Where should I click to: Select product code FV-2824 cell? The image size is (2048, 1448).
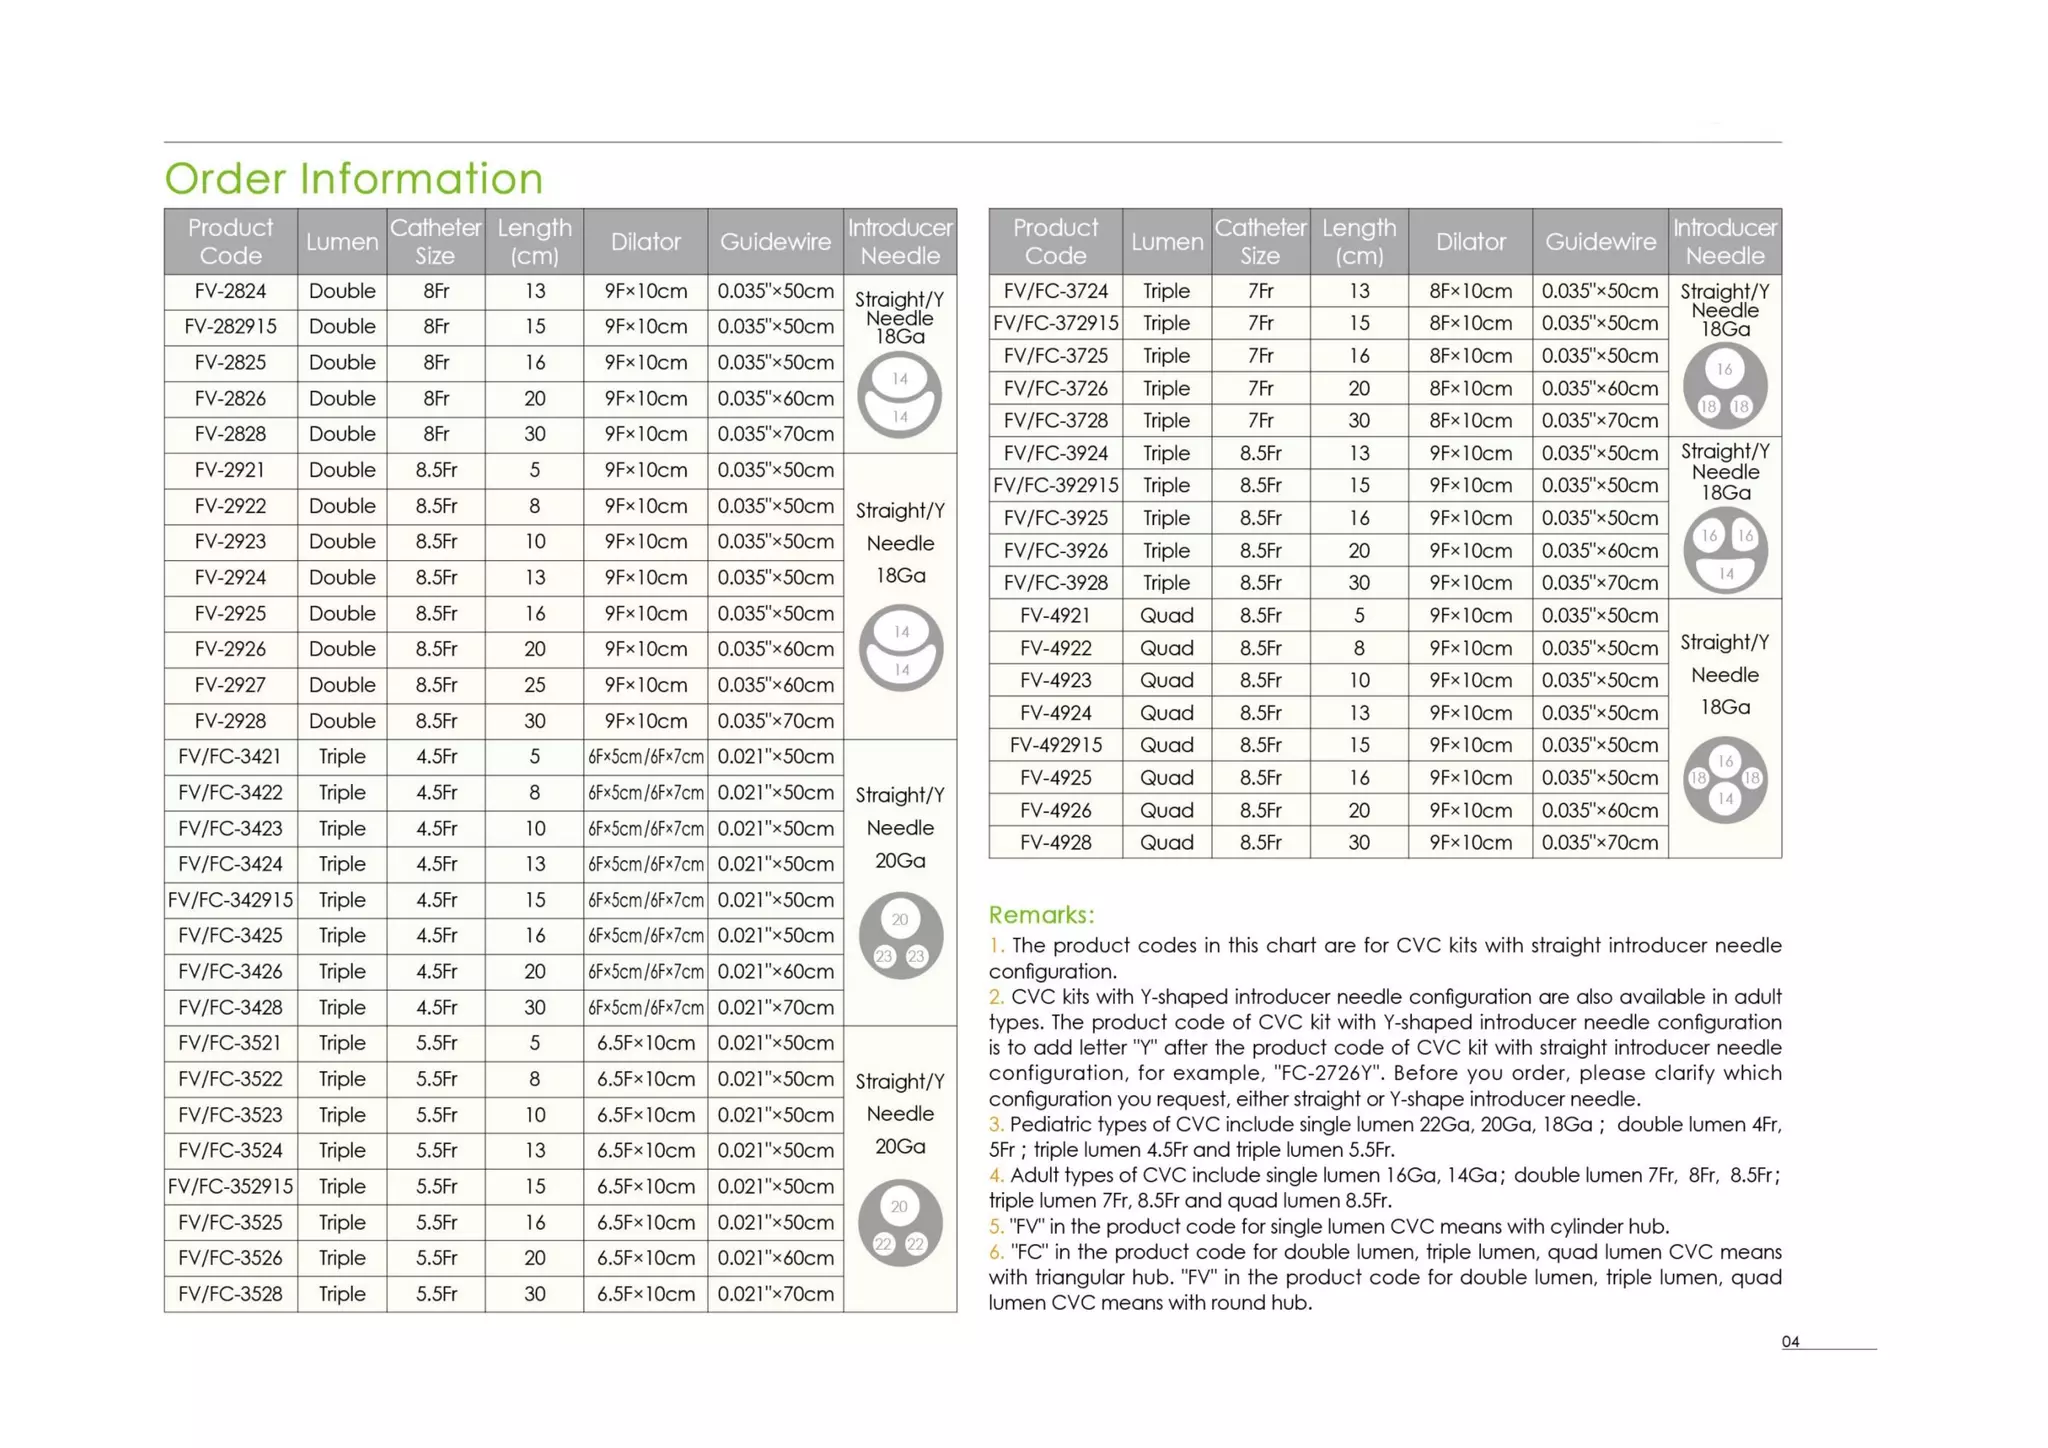(x=230, y=291)
